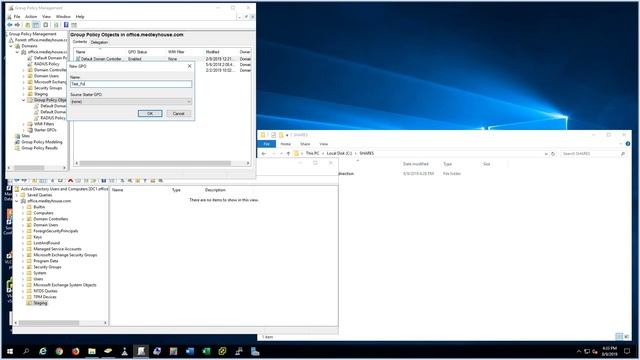
Task: Expand Starter GPOs node in GPM tree
Action: (x=24, y=130)
